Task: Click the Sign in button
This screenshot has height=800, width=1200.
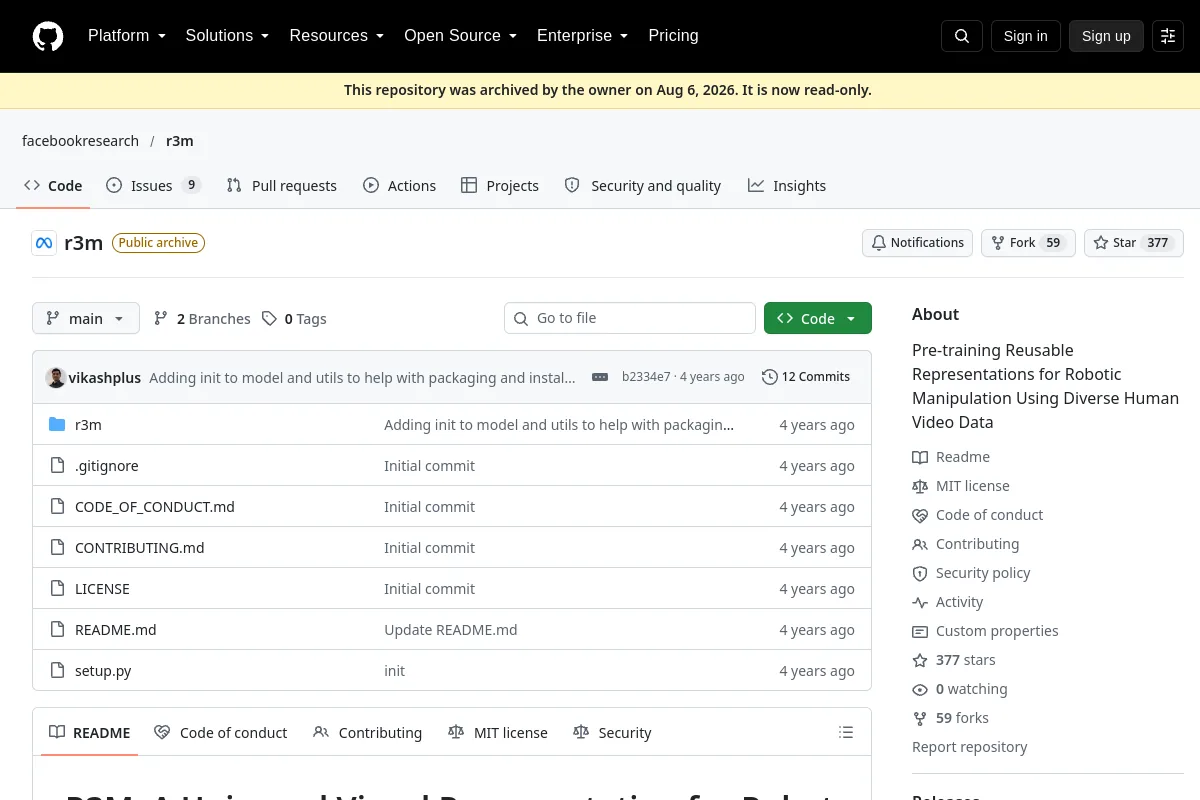Action: [x=1025, y=36]
